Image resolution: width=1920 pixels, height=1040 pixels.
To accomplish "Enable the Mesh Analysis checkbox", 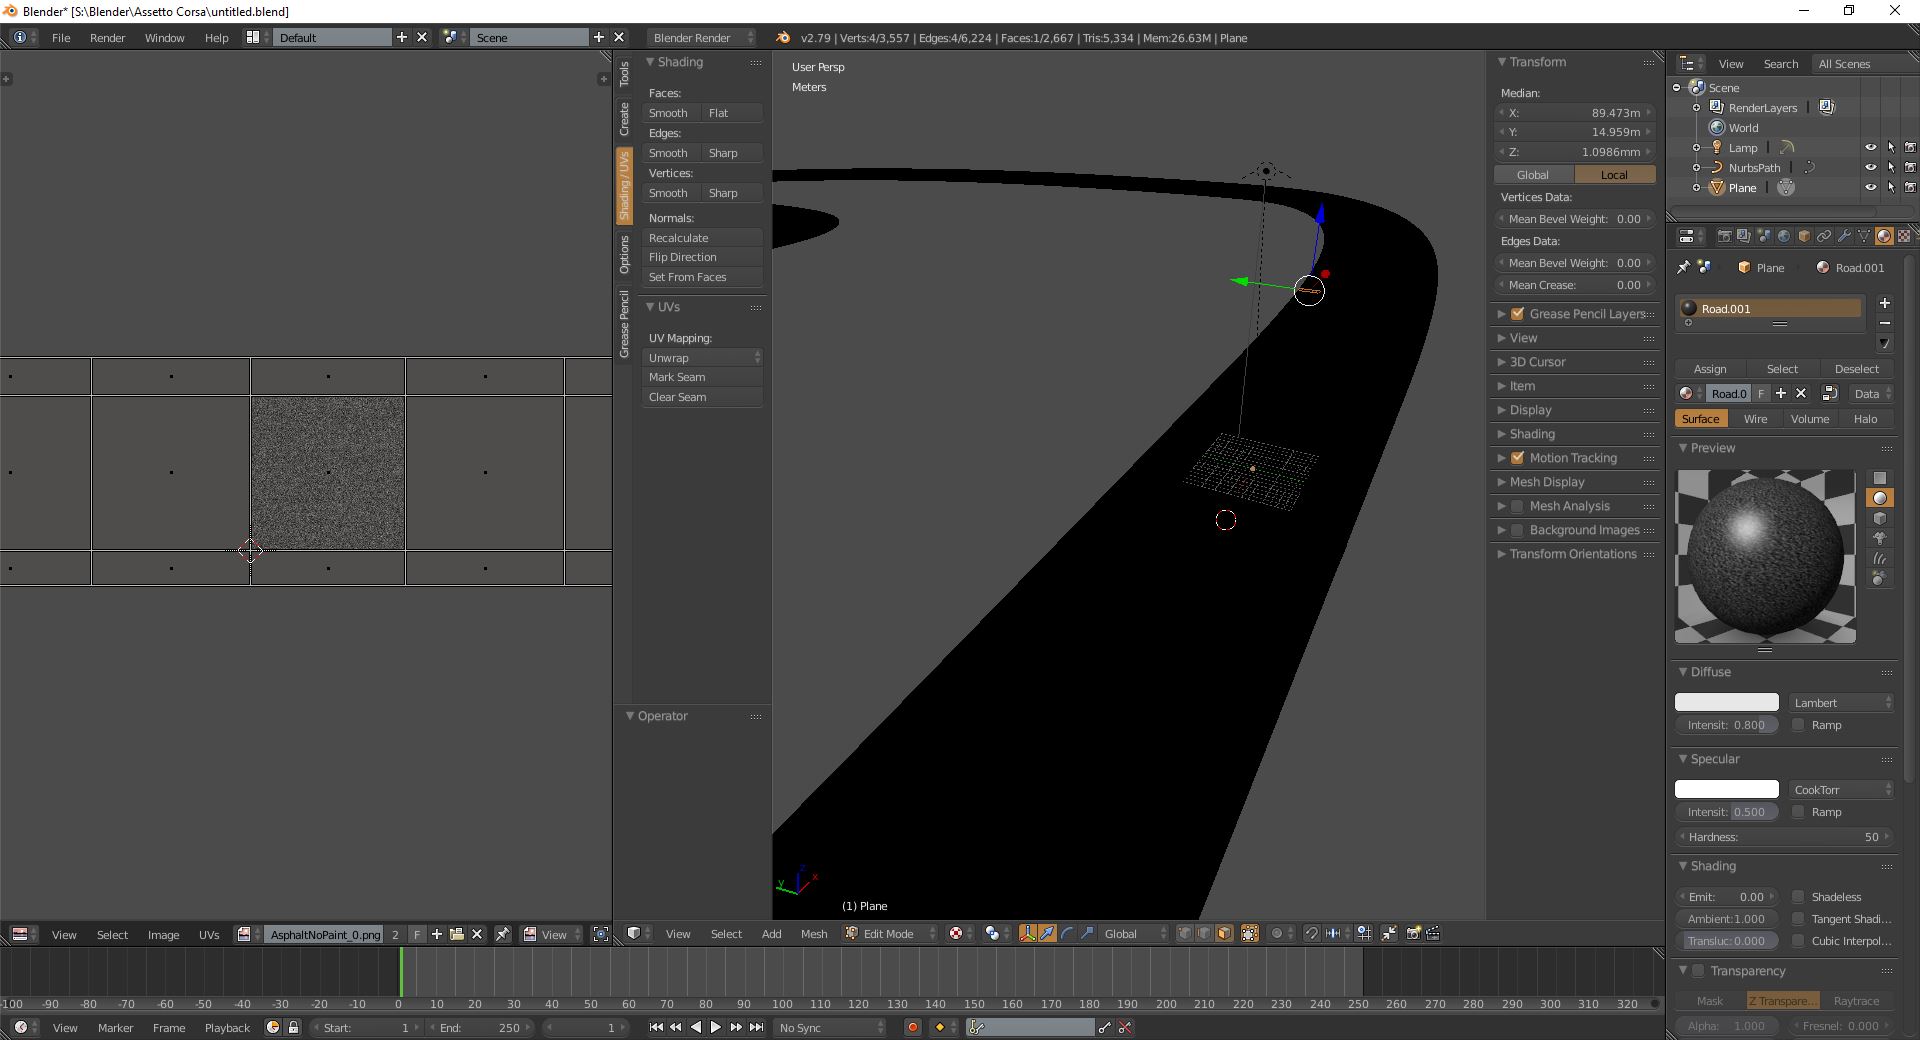I will (x=1517, y=506).
